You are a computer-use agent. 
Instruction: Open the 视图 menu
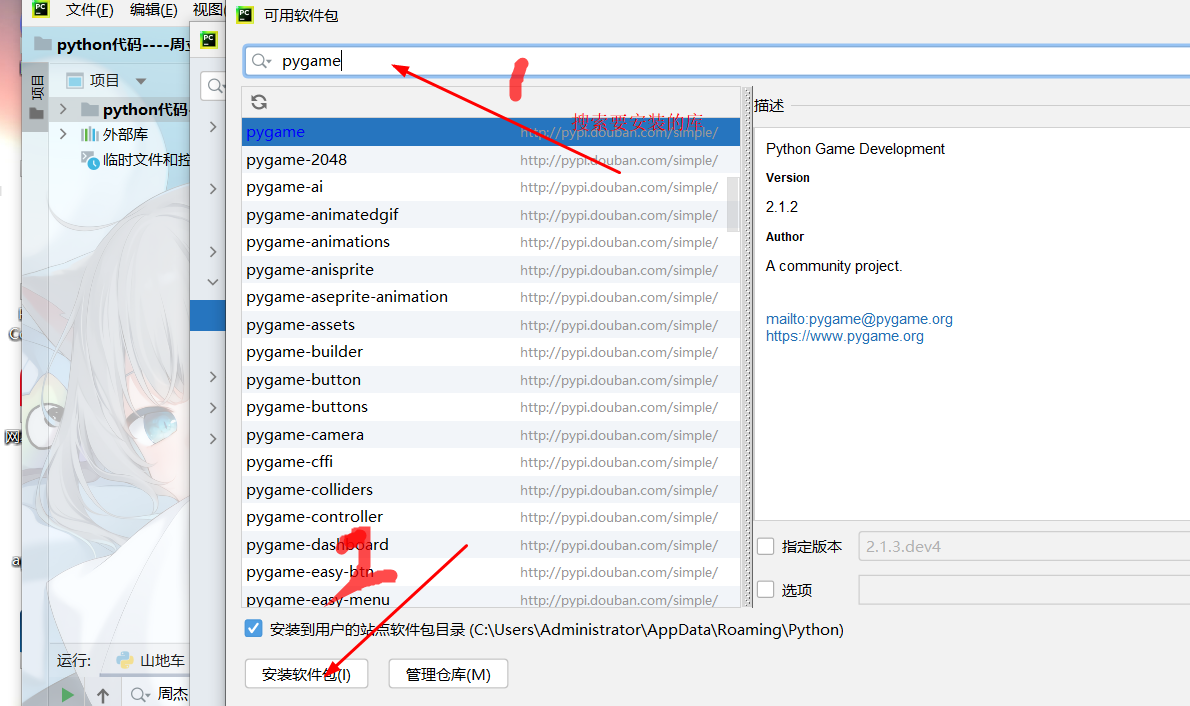pyautogui.click(x=207, y=10)
